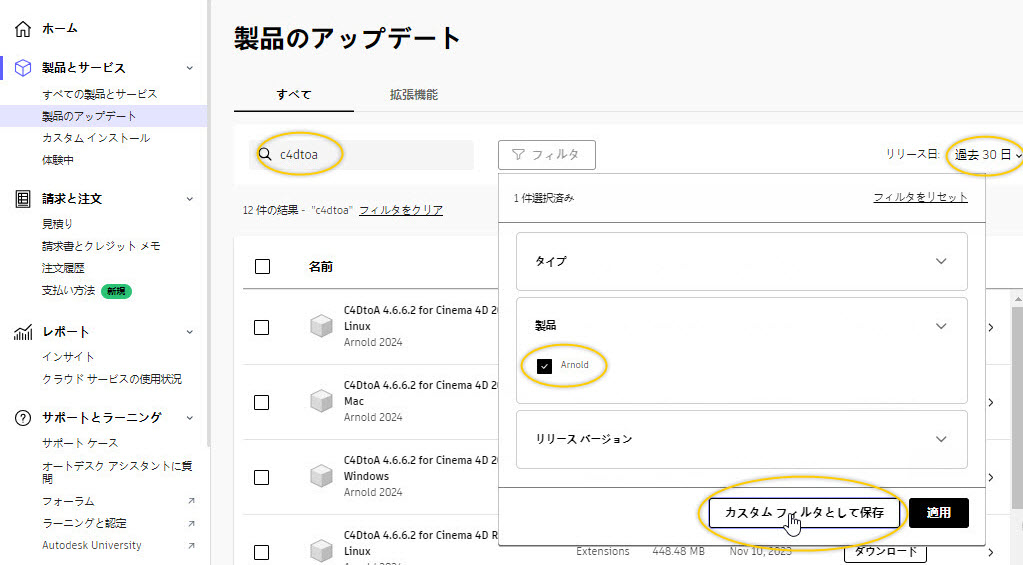Toggle the select-all checkbox next to 名前
Image resolution: width=1023 pixels, height=565 pixels.
[x=262, y=266]
